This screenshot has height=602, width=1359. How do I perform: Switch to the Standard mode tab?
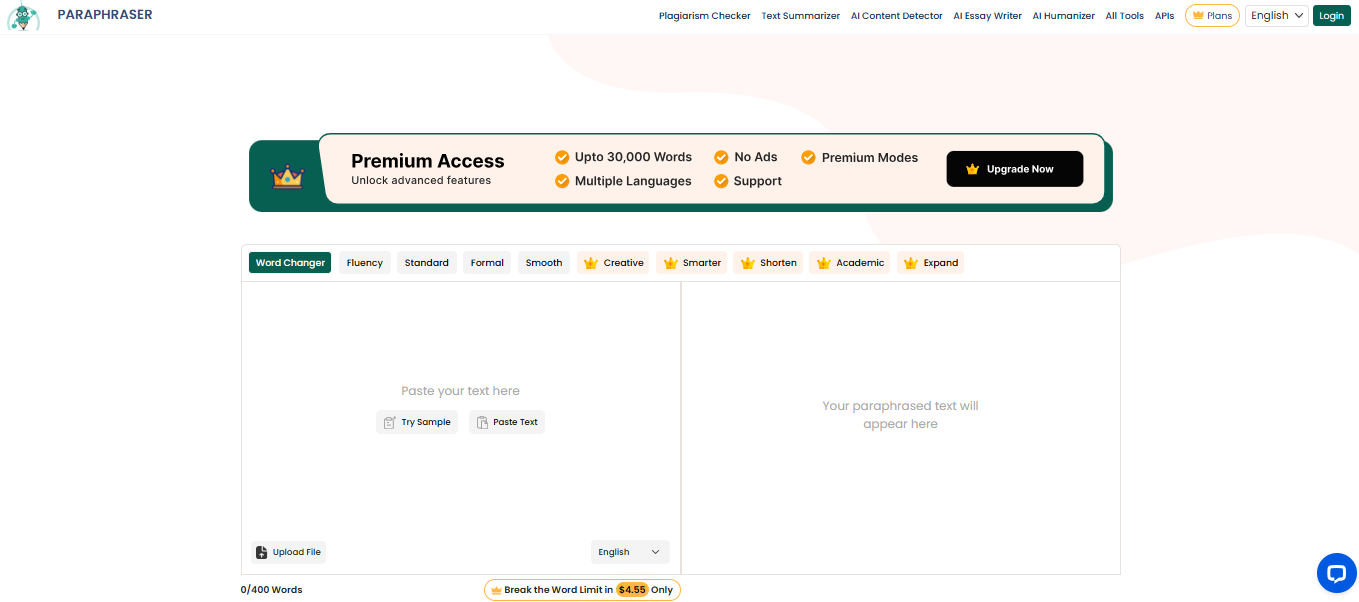(427, 263)
